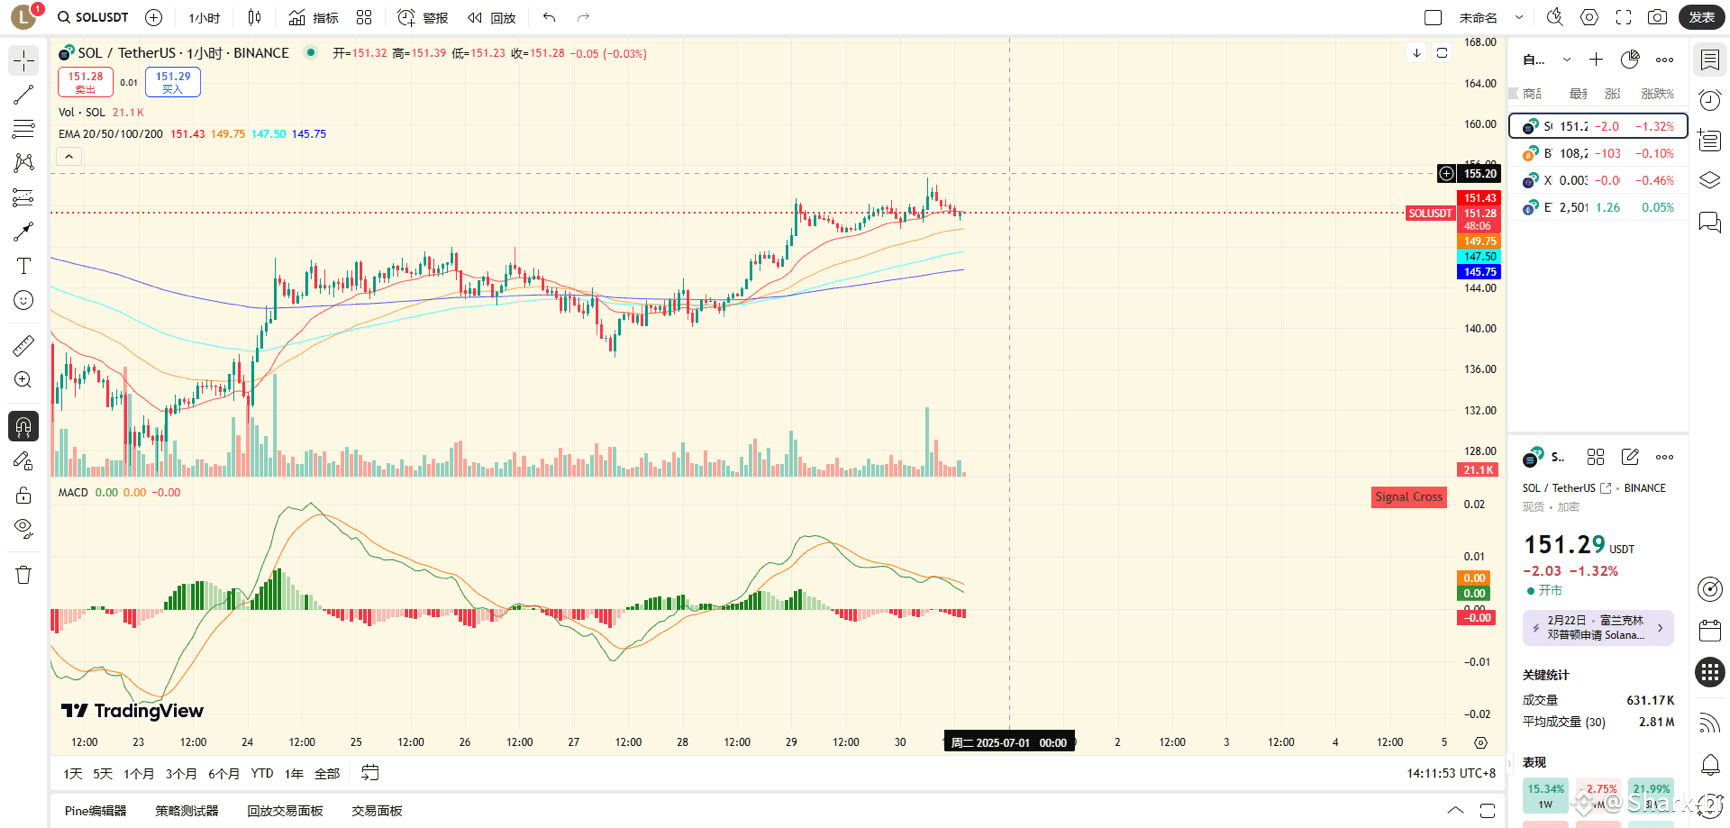Screen dimensions: 1730x828
Task: Create a 警报 alert
Action: [422, 17]
